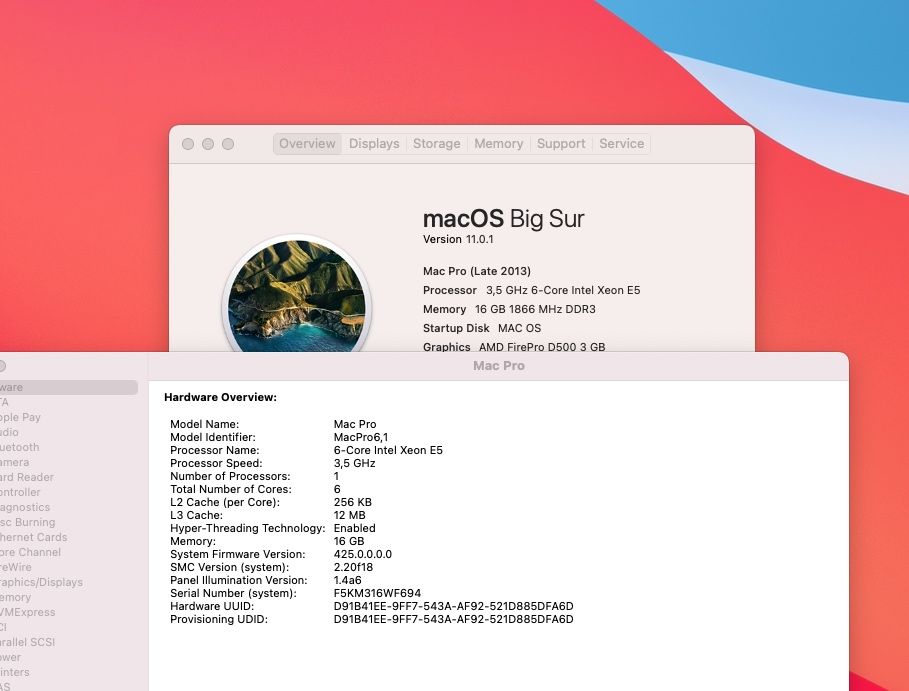
Task: Click the Hardware Overview heading
Action: [x=220, y=398]
